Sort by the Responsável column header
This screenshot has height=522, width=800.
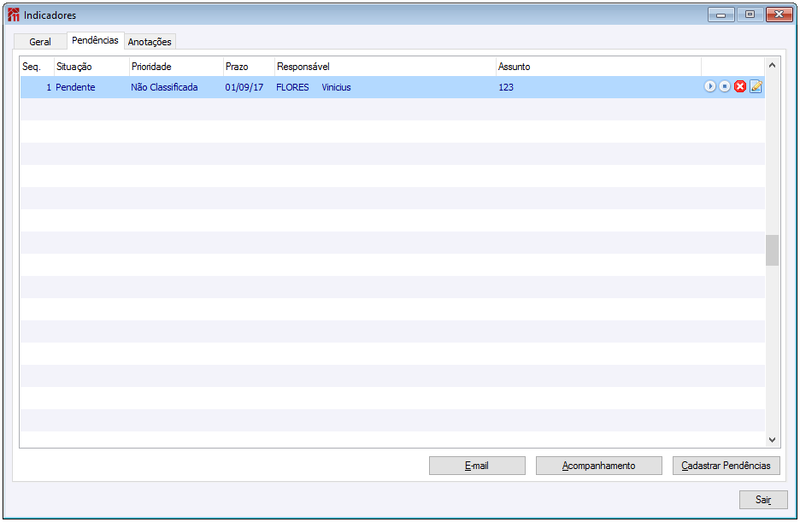(x=385, y=67)
